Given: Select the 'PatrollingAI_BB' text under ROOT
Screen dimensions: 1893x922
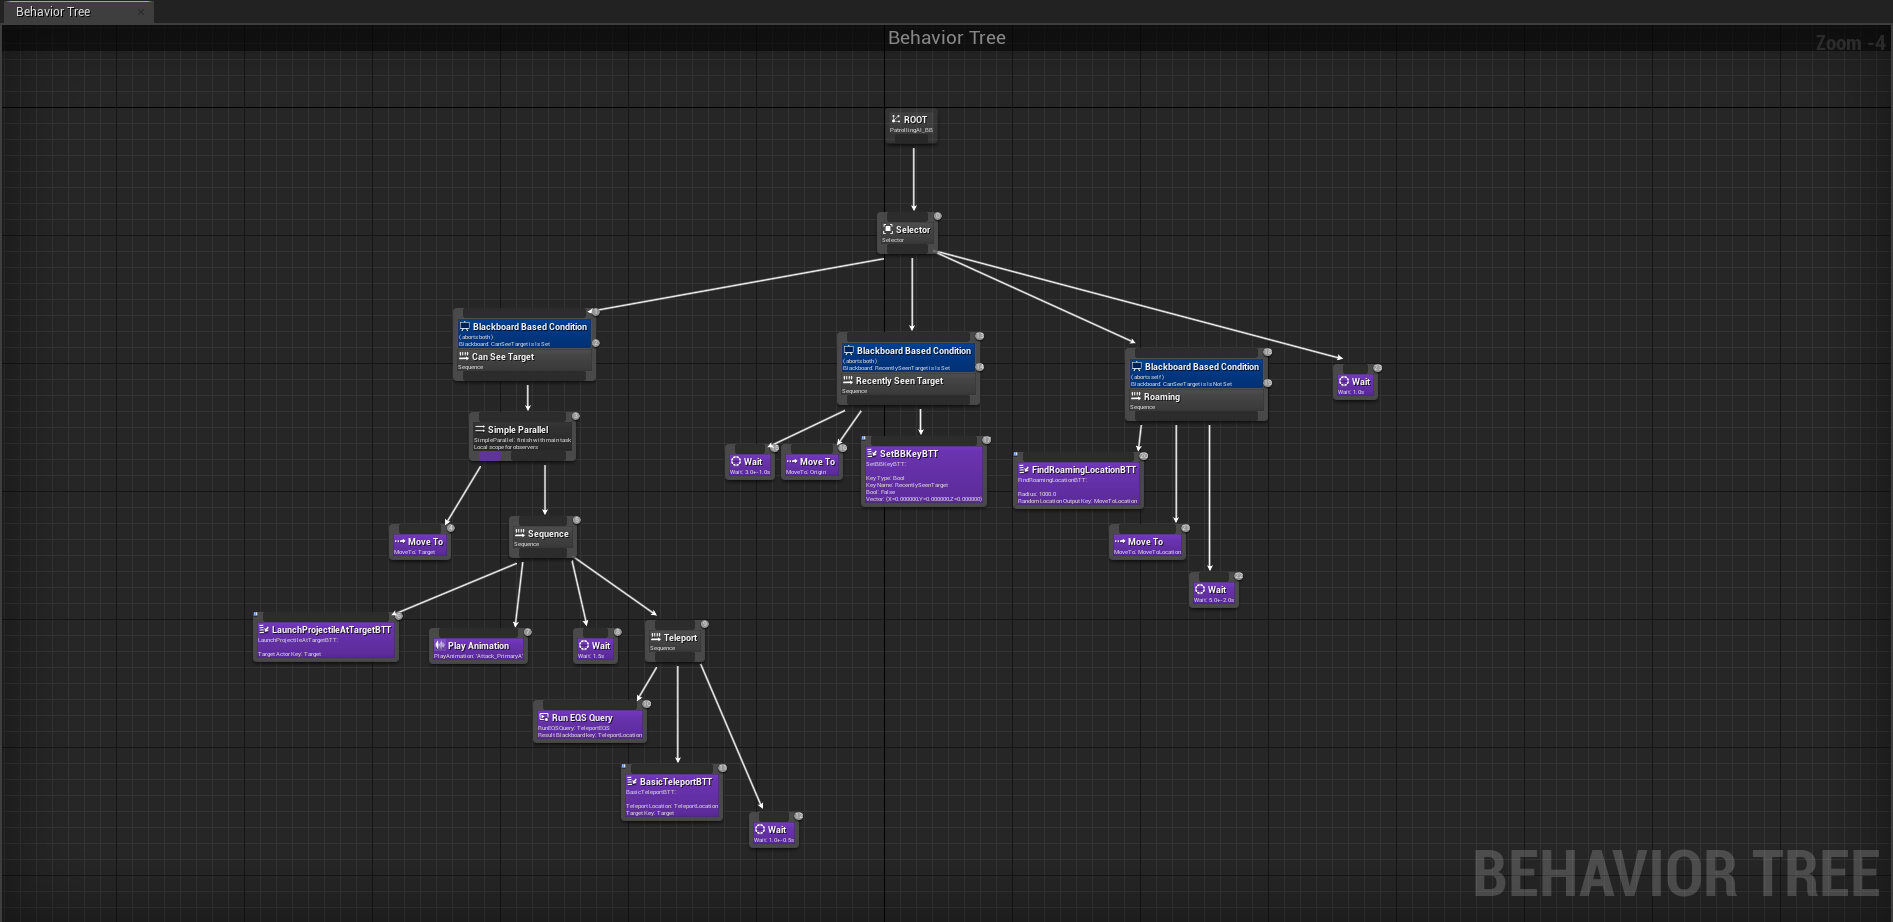Looking at the screenshot, I should click(911, 130).
